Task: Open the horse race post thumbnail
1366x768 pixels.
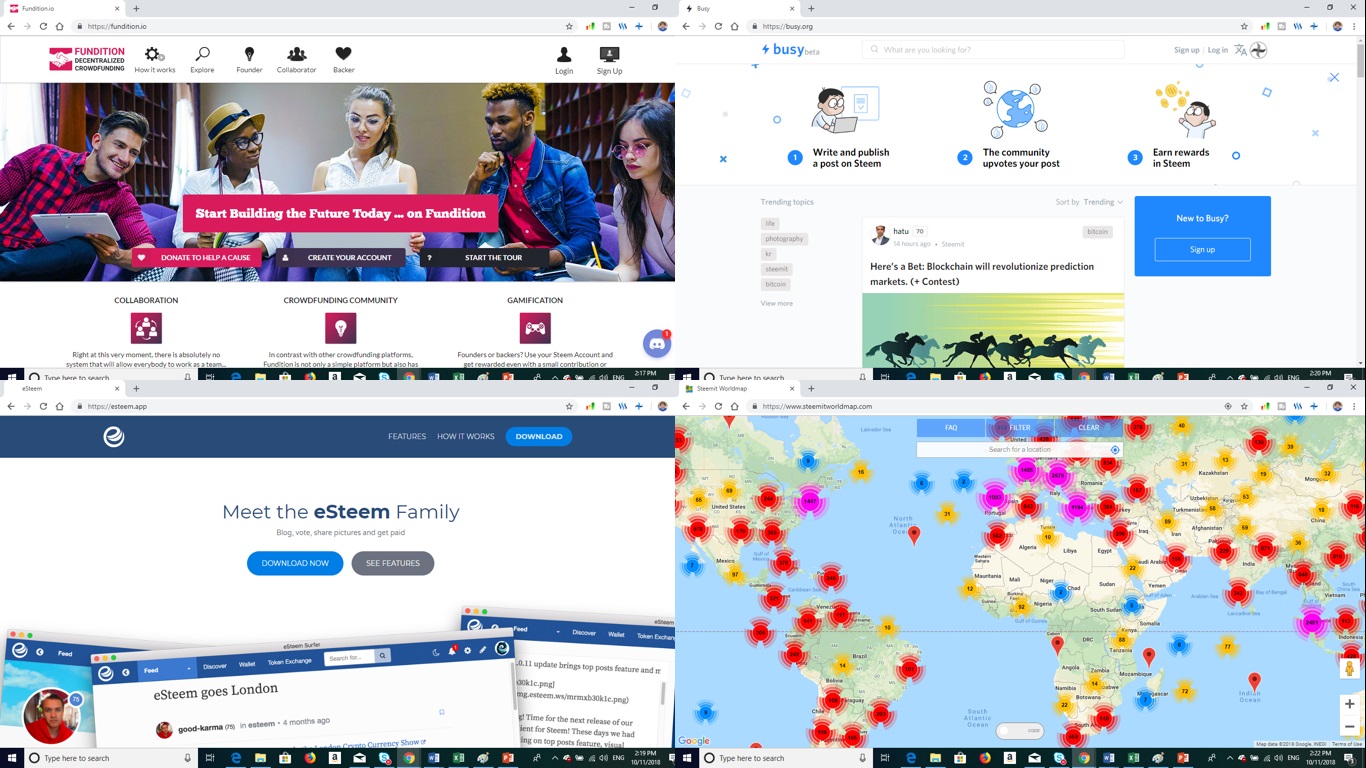Action: point(993,330)
